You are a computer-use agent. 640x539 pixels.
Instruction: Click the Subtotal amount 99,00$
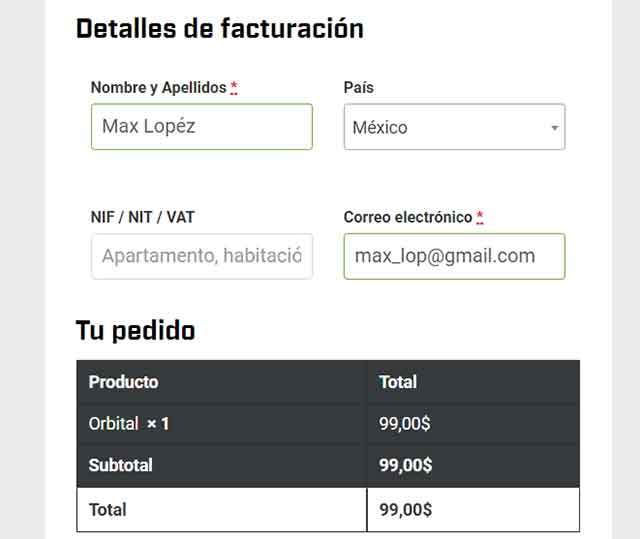tap(405, 465)
